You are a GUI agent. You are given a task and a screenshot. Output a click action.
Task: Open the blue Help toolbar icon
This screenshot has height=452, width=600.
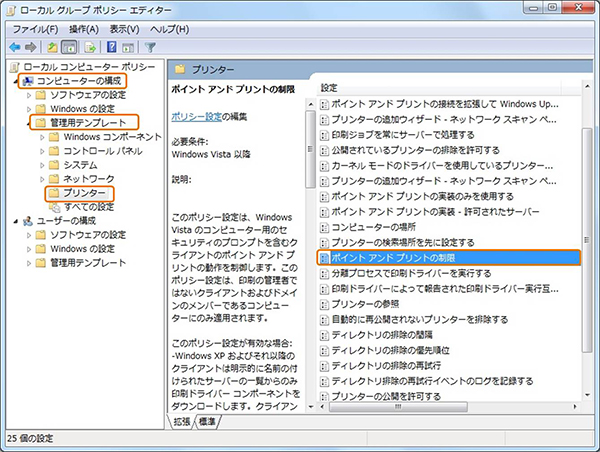point(114,46)
